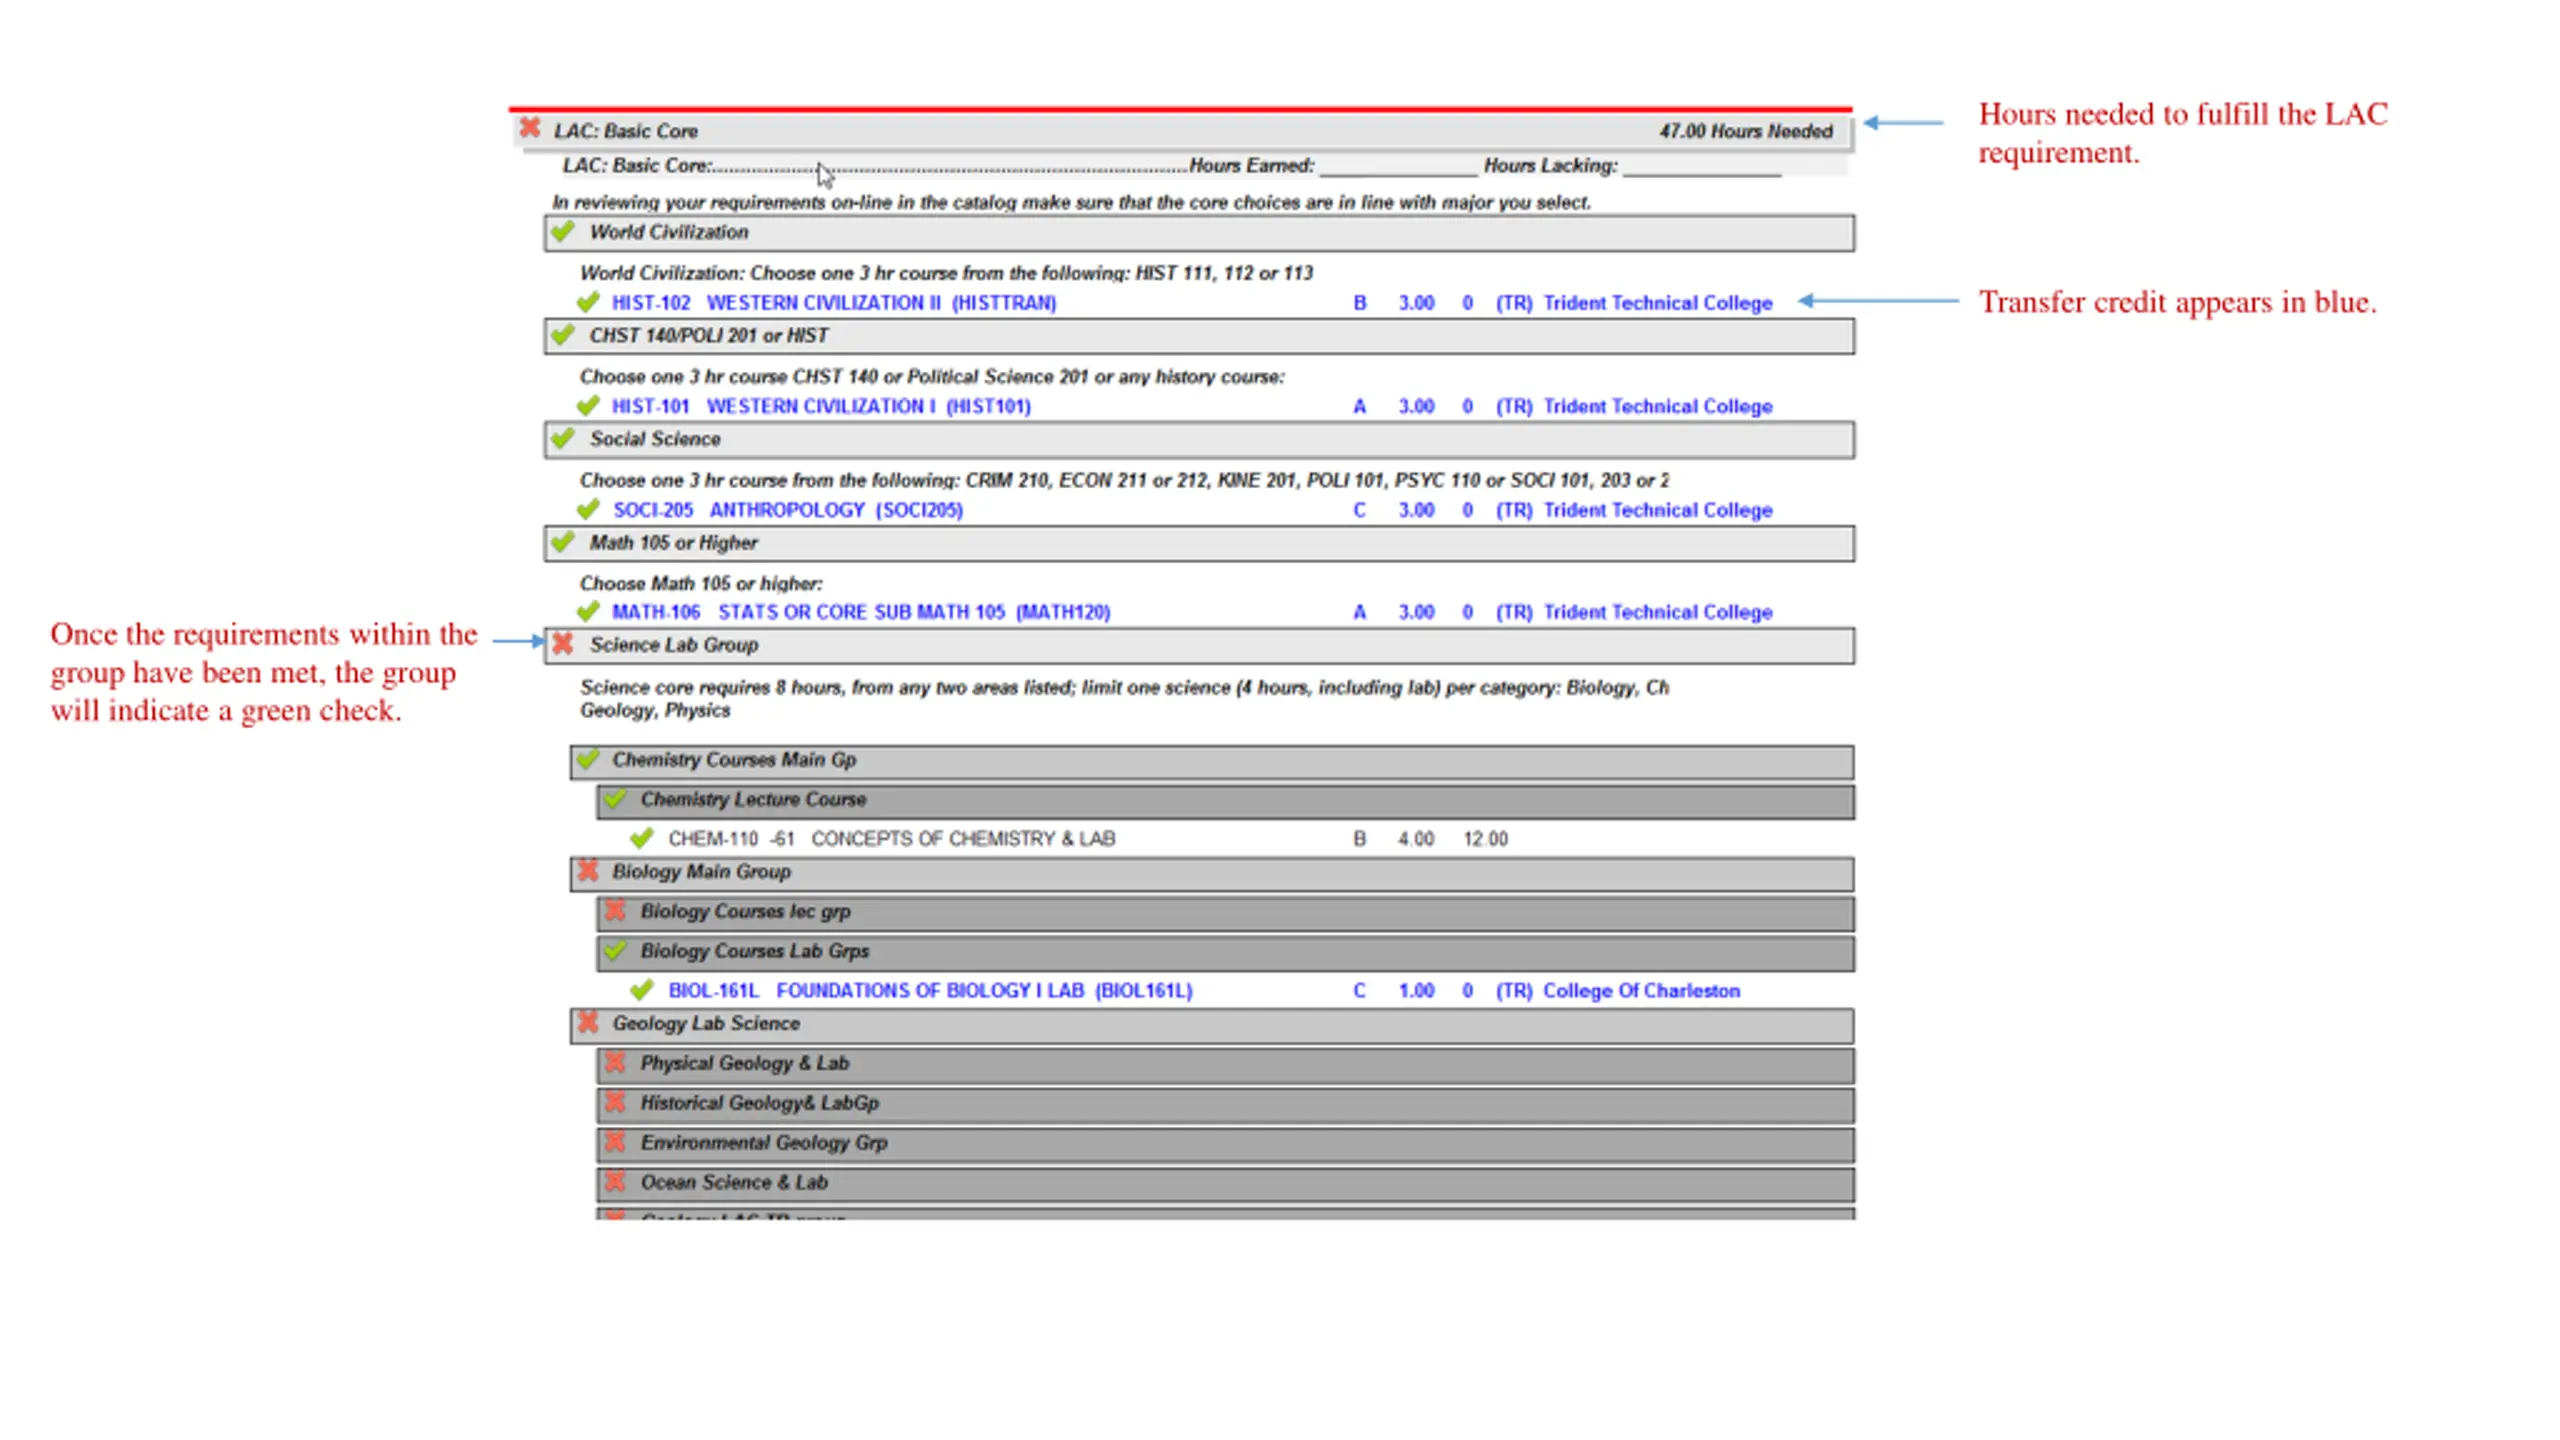Select the Chemistry Lecture Course subgroup
Image resolution: width=2560 pixels, height=1440 pixels.
click(1226, 802)
